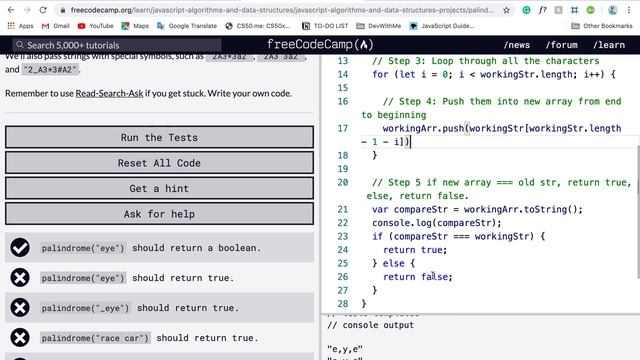Focus the Search 5,000+ tutorials field
Screen dimensions: 640x360
(117, 45)
